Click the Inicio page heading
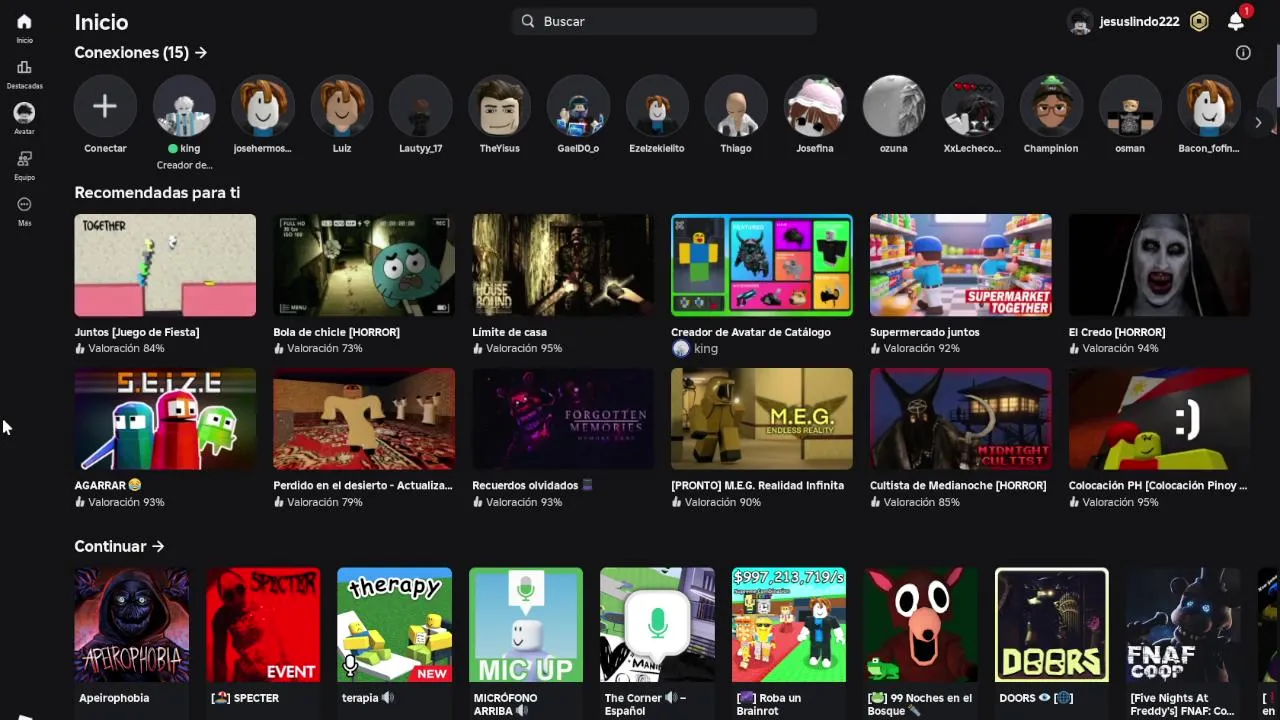 tap(101, 22)
